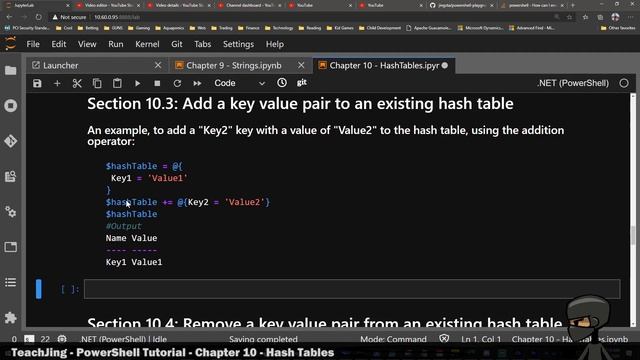Open the Property Inspector gears sidebar icon
Viewport: 640px width, 360px height.
pos(11,211)
